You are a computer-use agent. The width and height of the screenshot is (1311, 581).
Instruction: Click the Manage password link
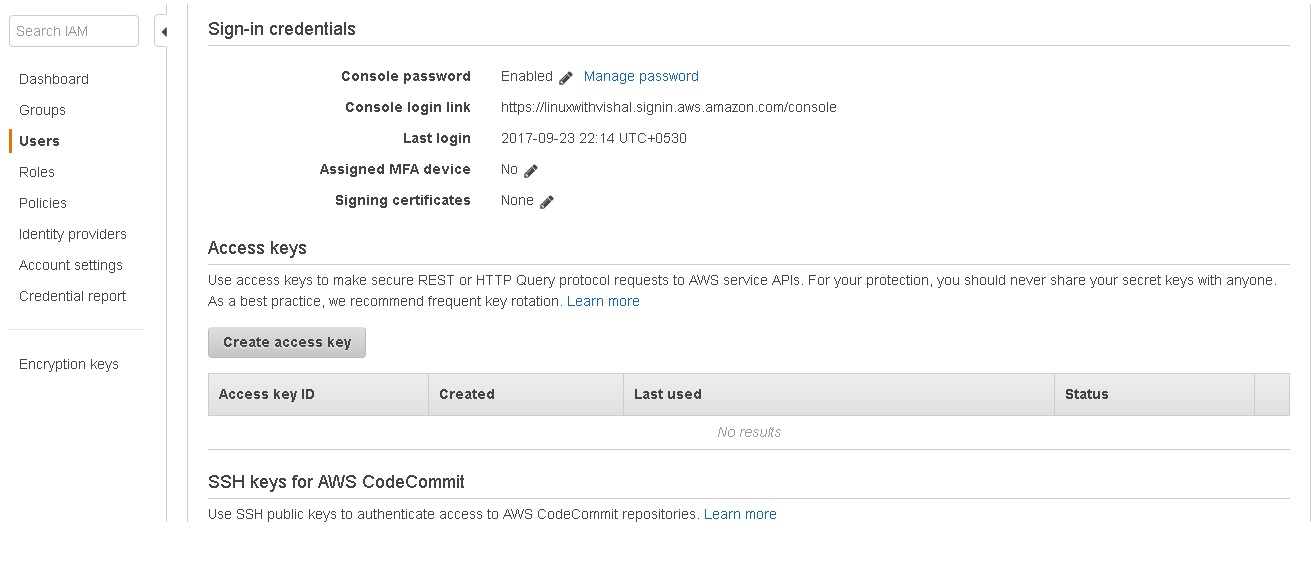[x=641, y=76]
